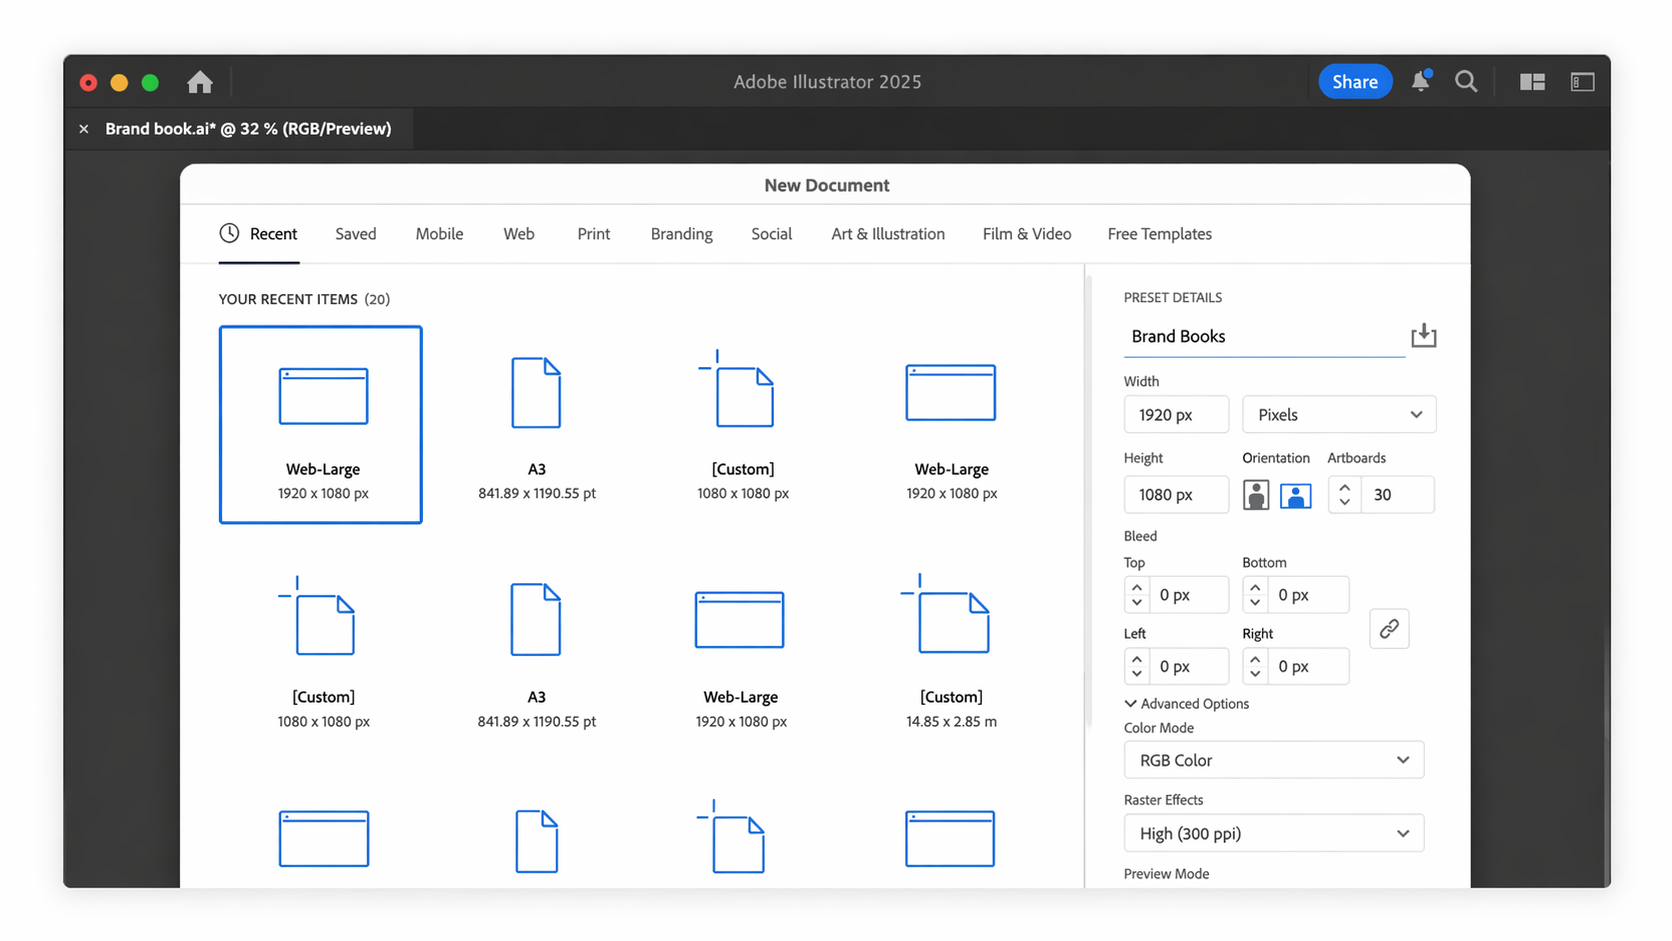Click the Left bleed stepper
Viewport: 1672px width, 941px height.
(1137, 666)
